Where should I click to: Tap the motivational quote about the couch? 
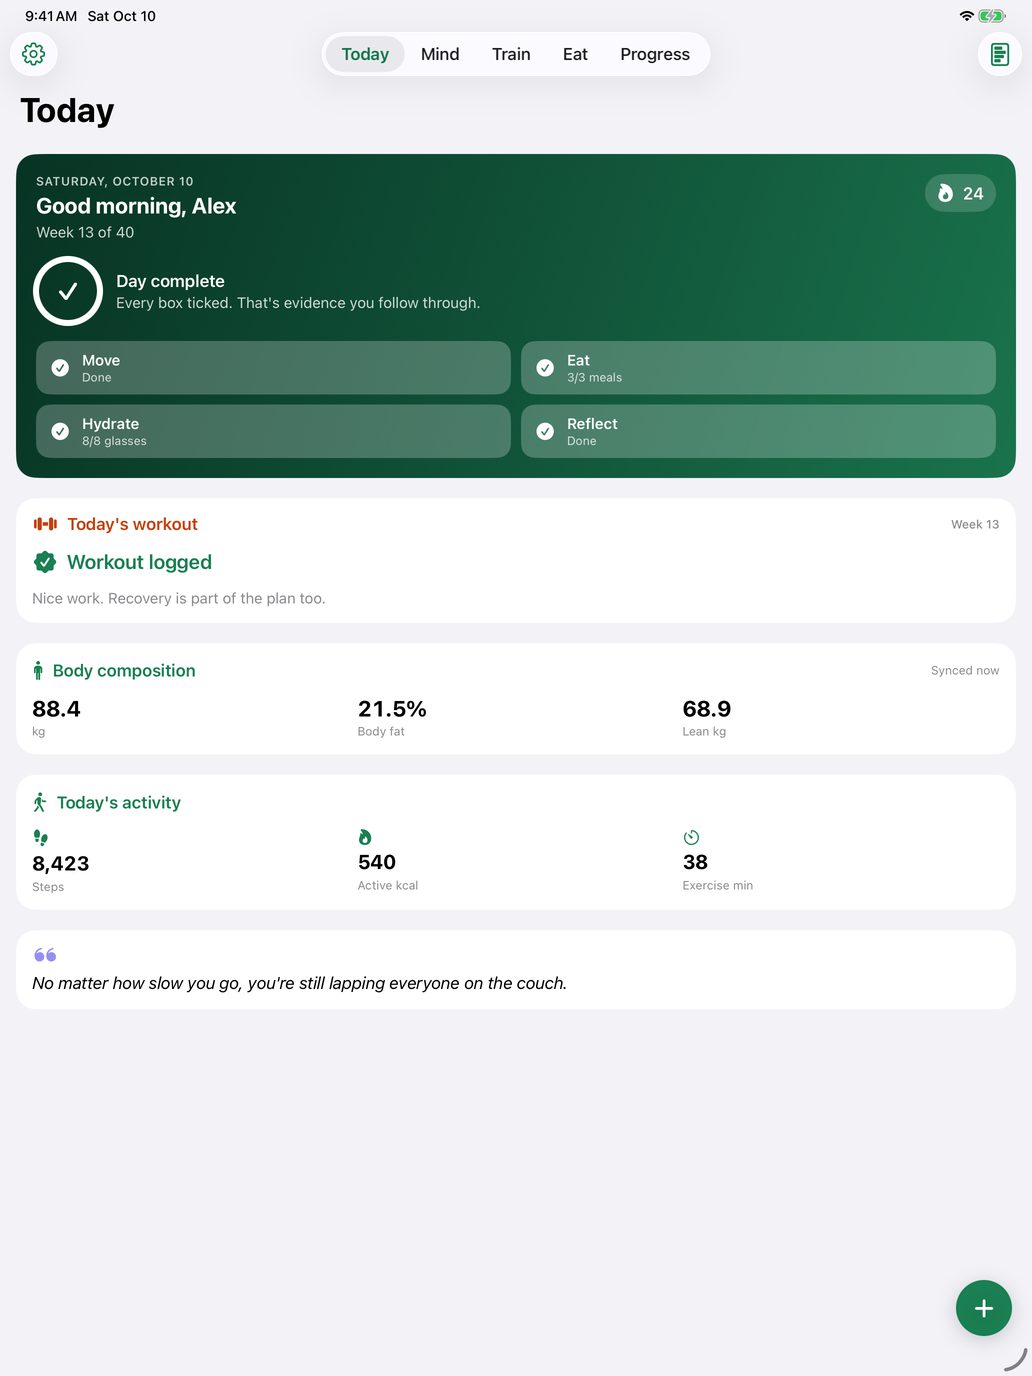coord(299,983)
